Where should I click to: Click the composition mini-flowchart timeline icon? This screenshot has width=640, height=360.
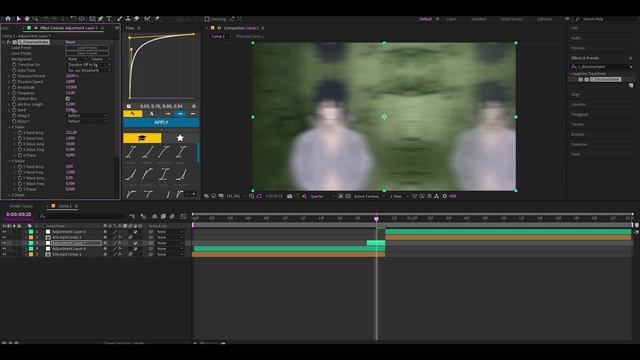[x=132, y=216]
